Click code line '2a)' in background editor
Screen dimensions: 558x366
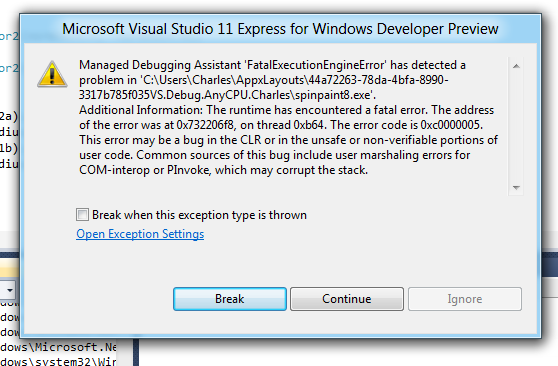tap(9, 116)
